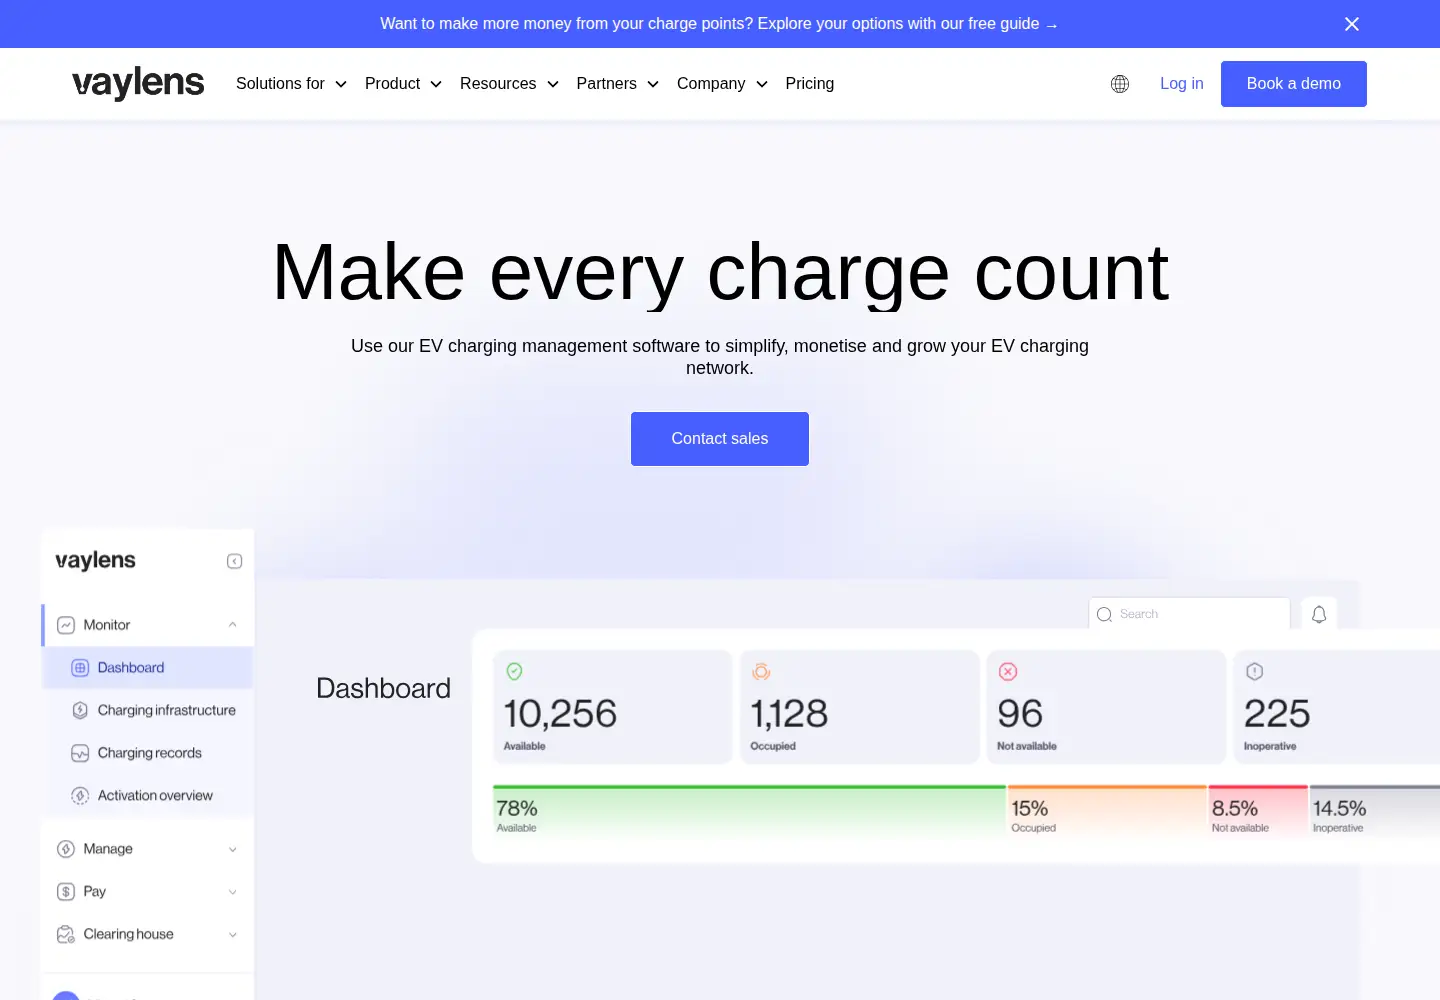Collapse the Monitor section chevron
This screenshot has height=1000, width=1440.
point(233,625)
